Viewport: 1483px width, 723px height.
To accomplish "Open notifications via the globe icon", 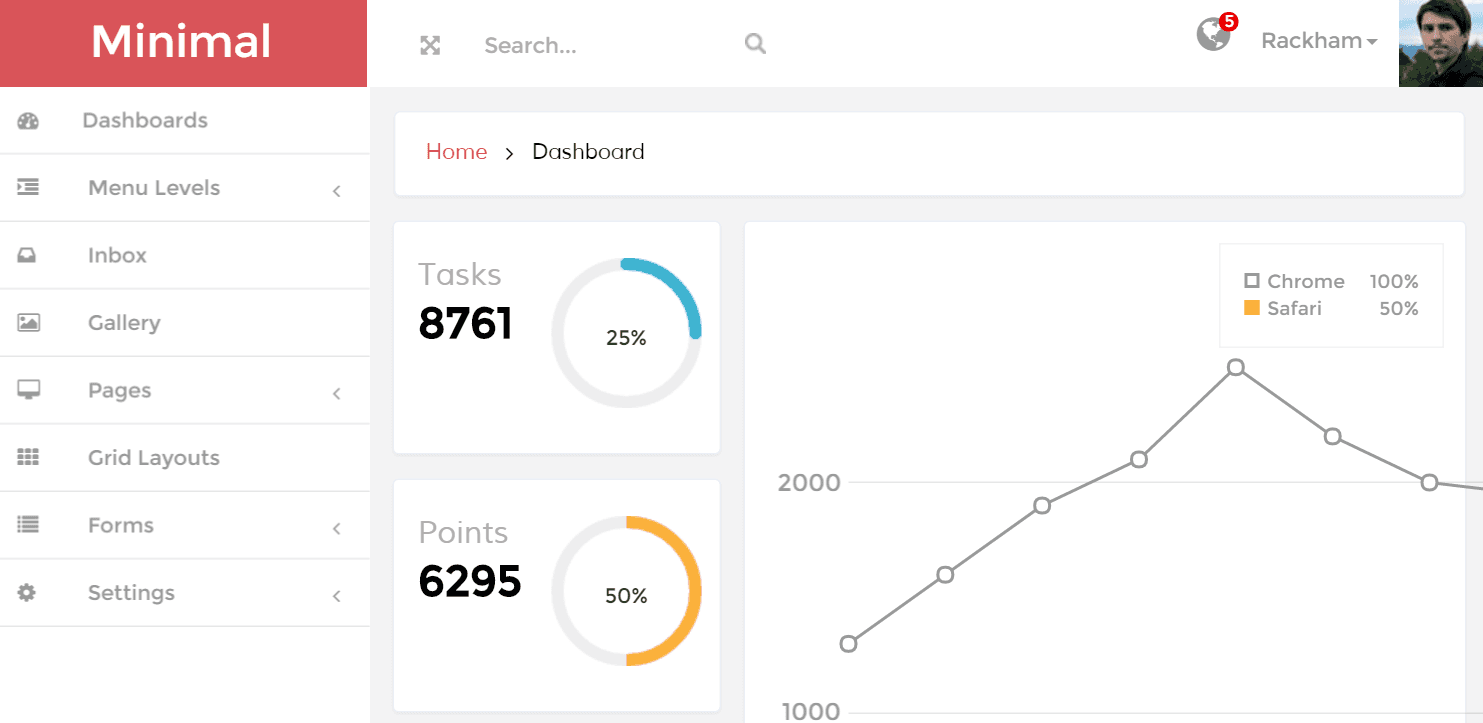I will click(1212, 35).
